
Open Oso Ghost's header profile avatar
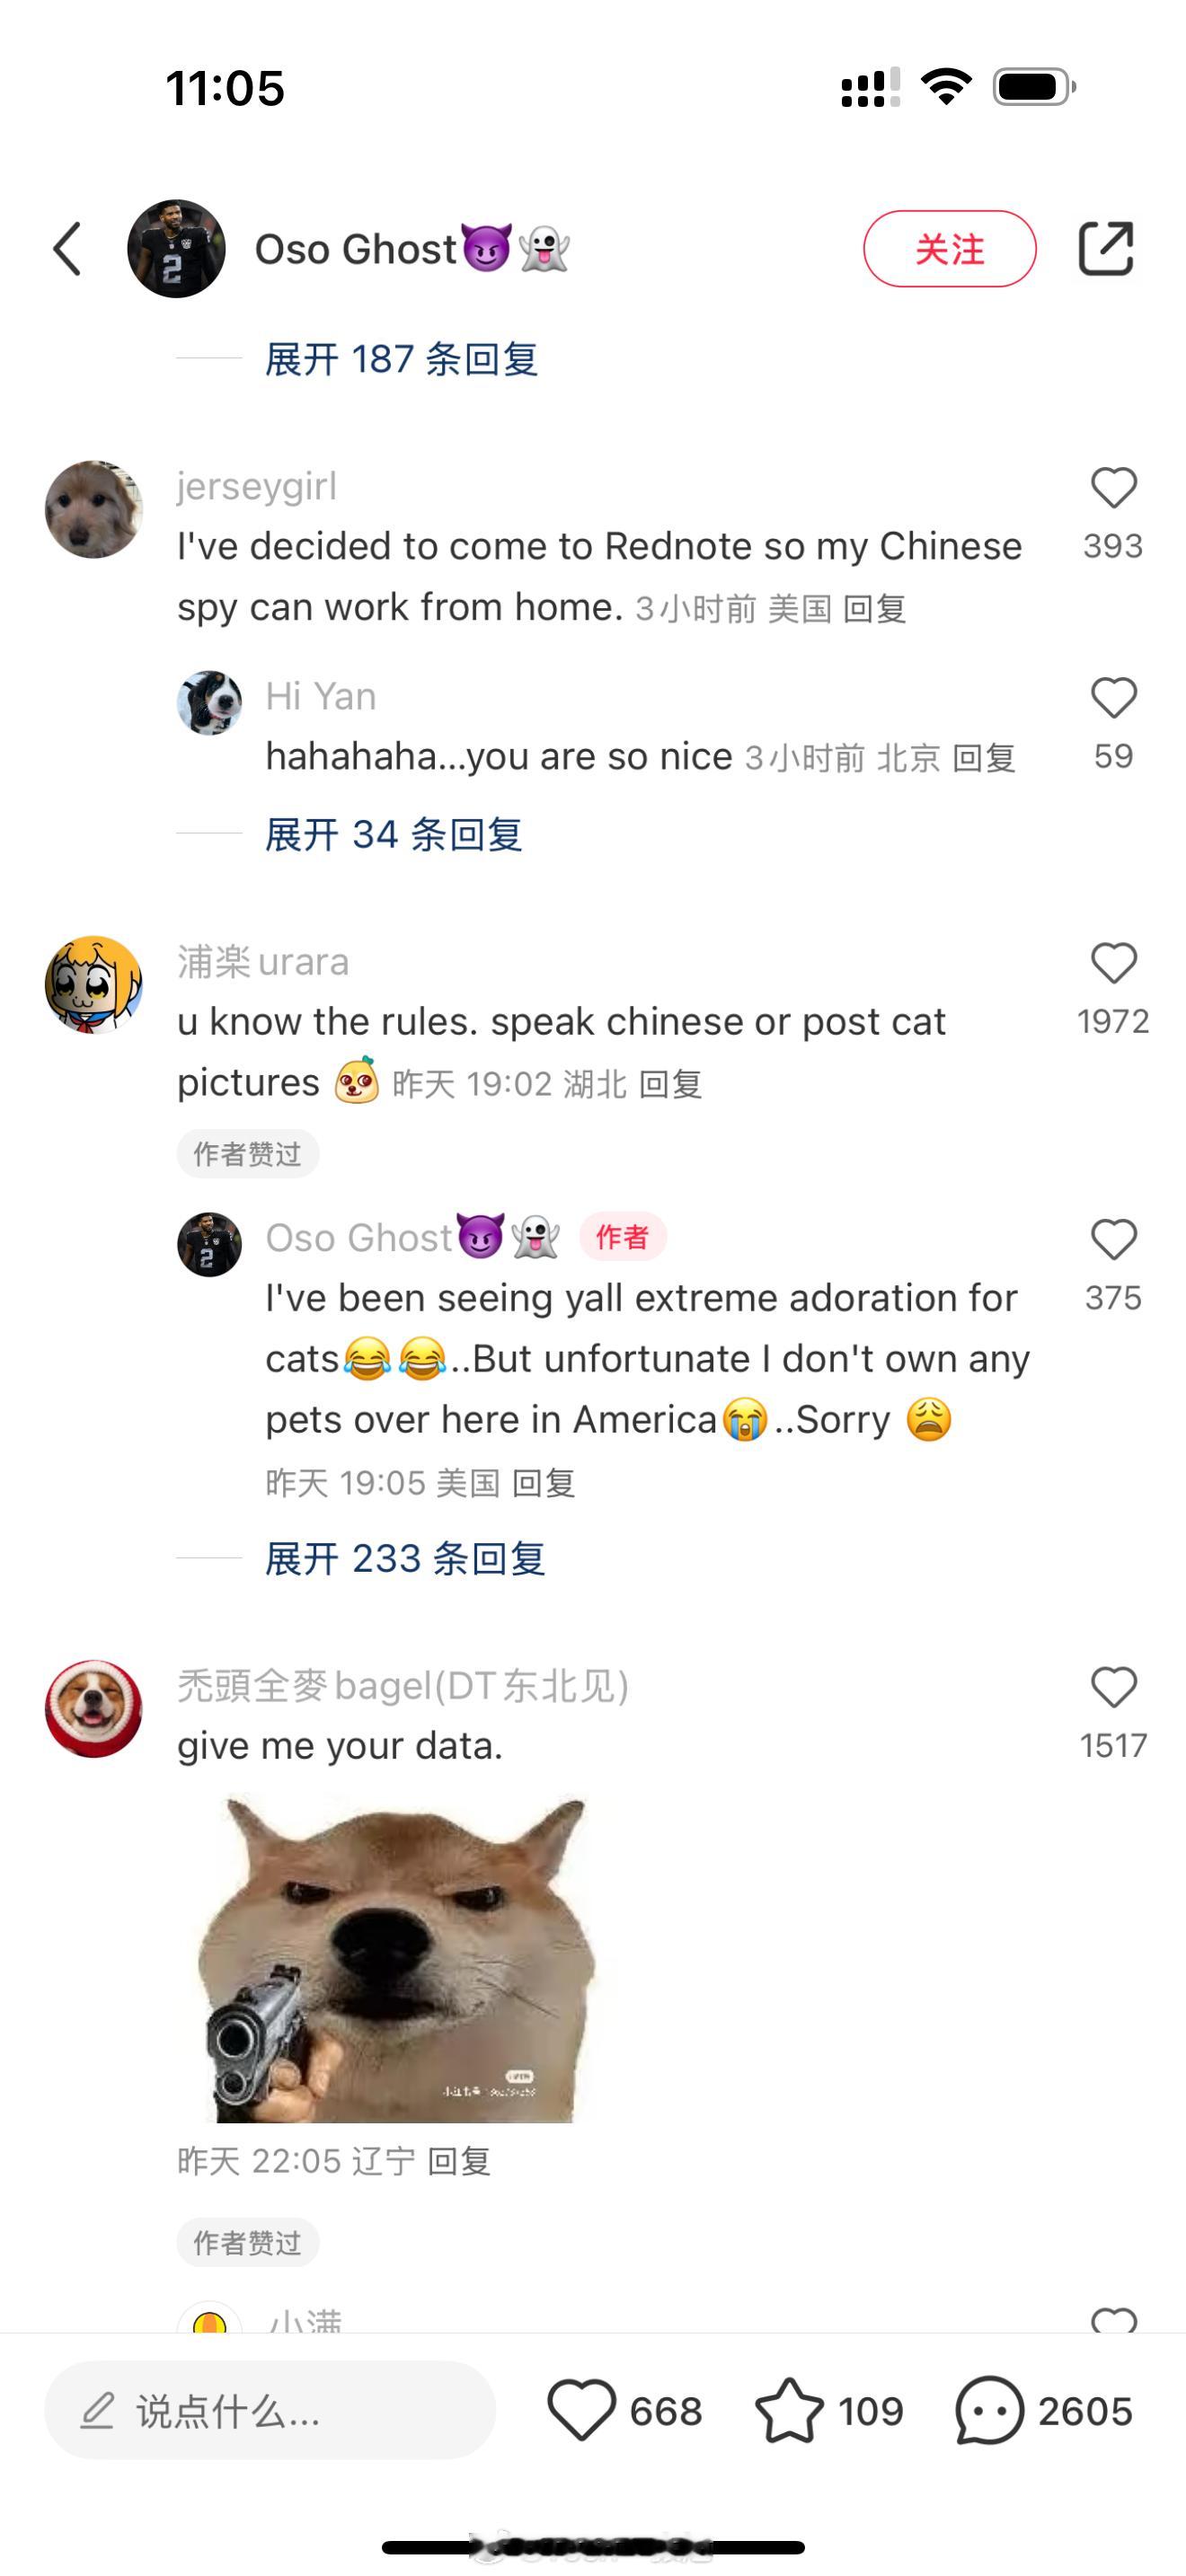click(176, 249)
